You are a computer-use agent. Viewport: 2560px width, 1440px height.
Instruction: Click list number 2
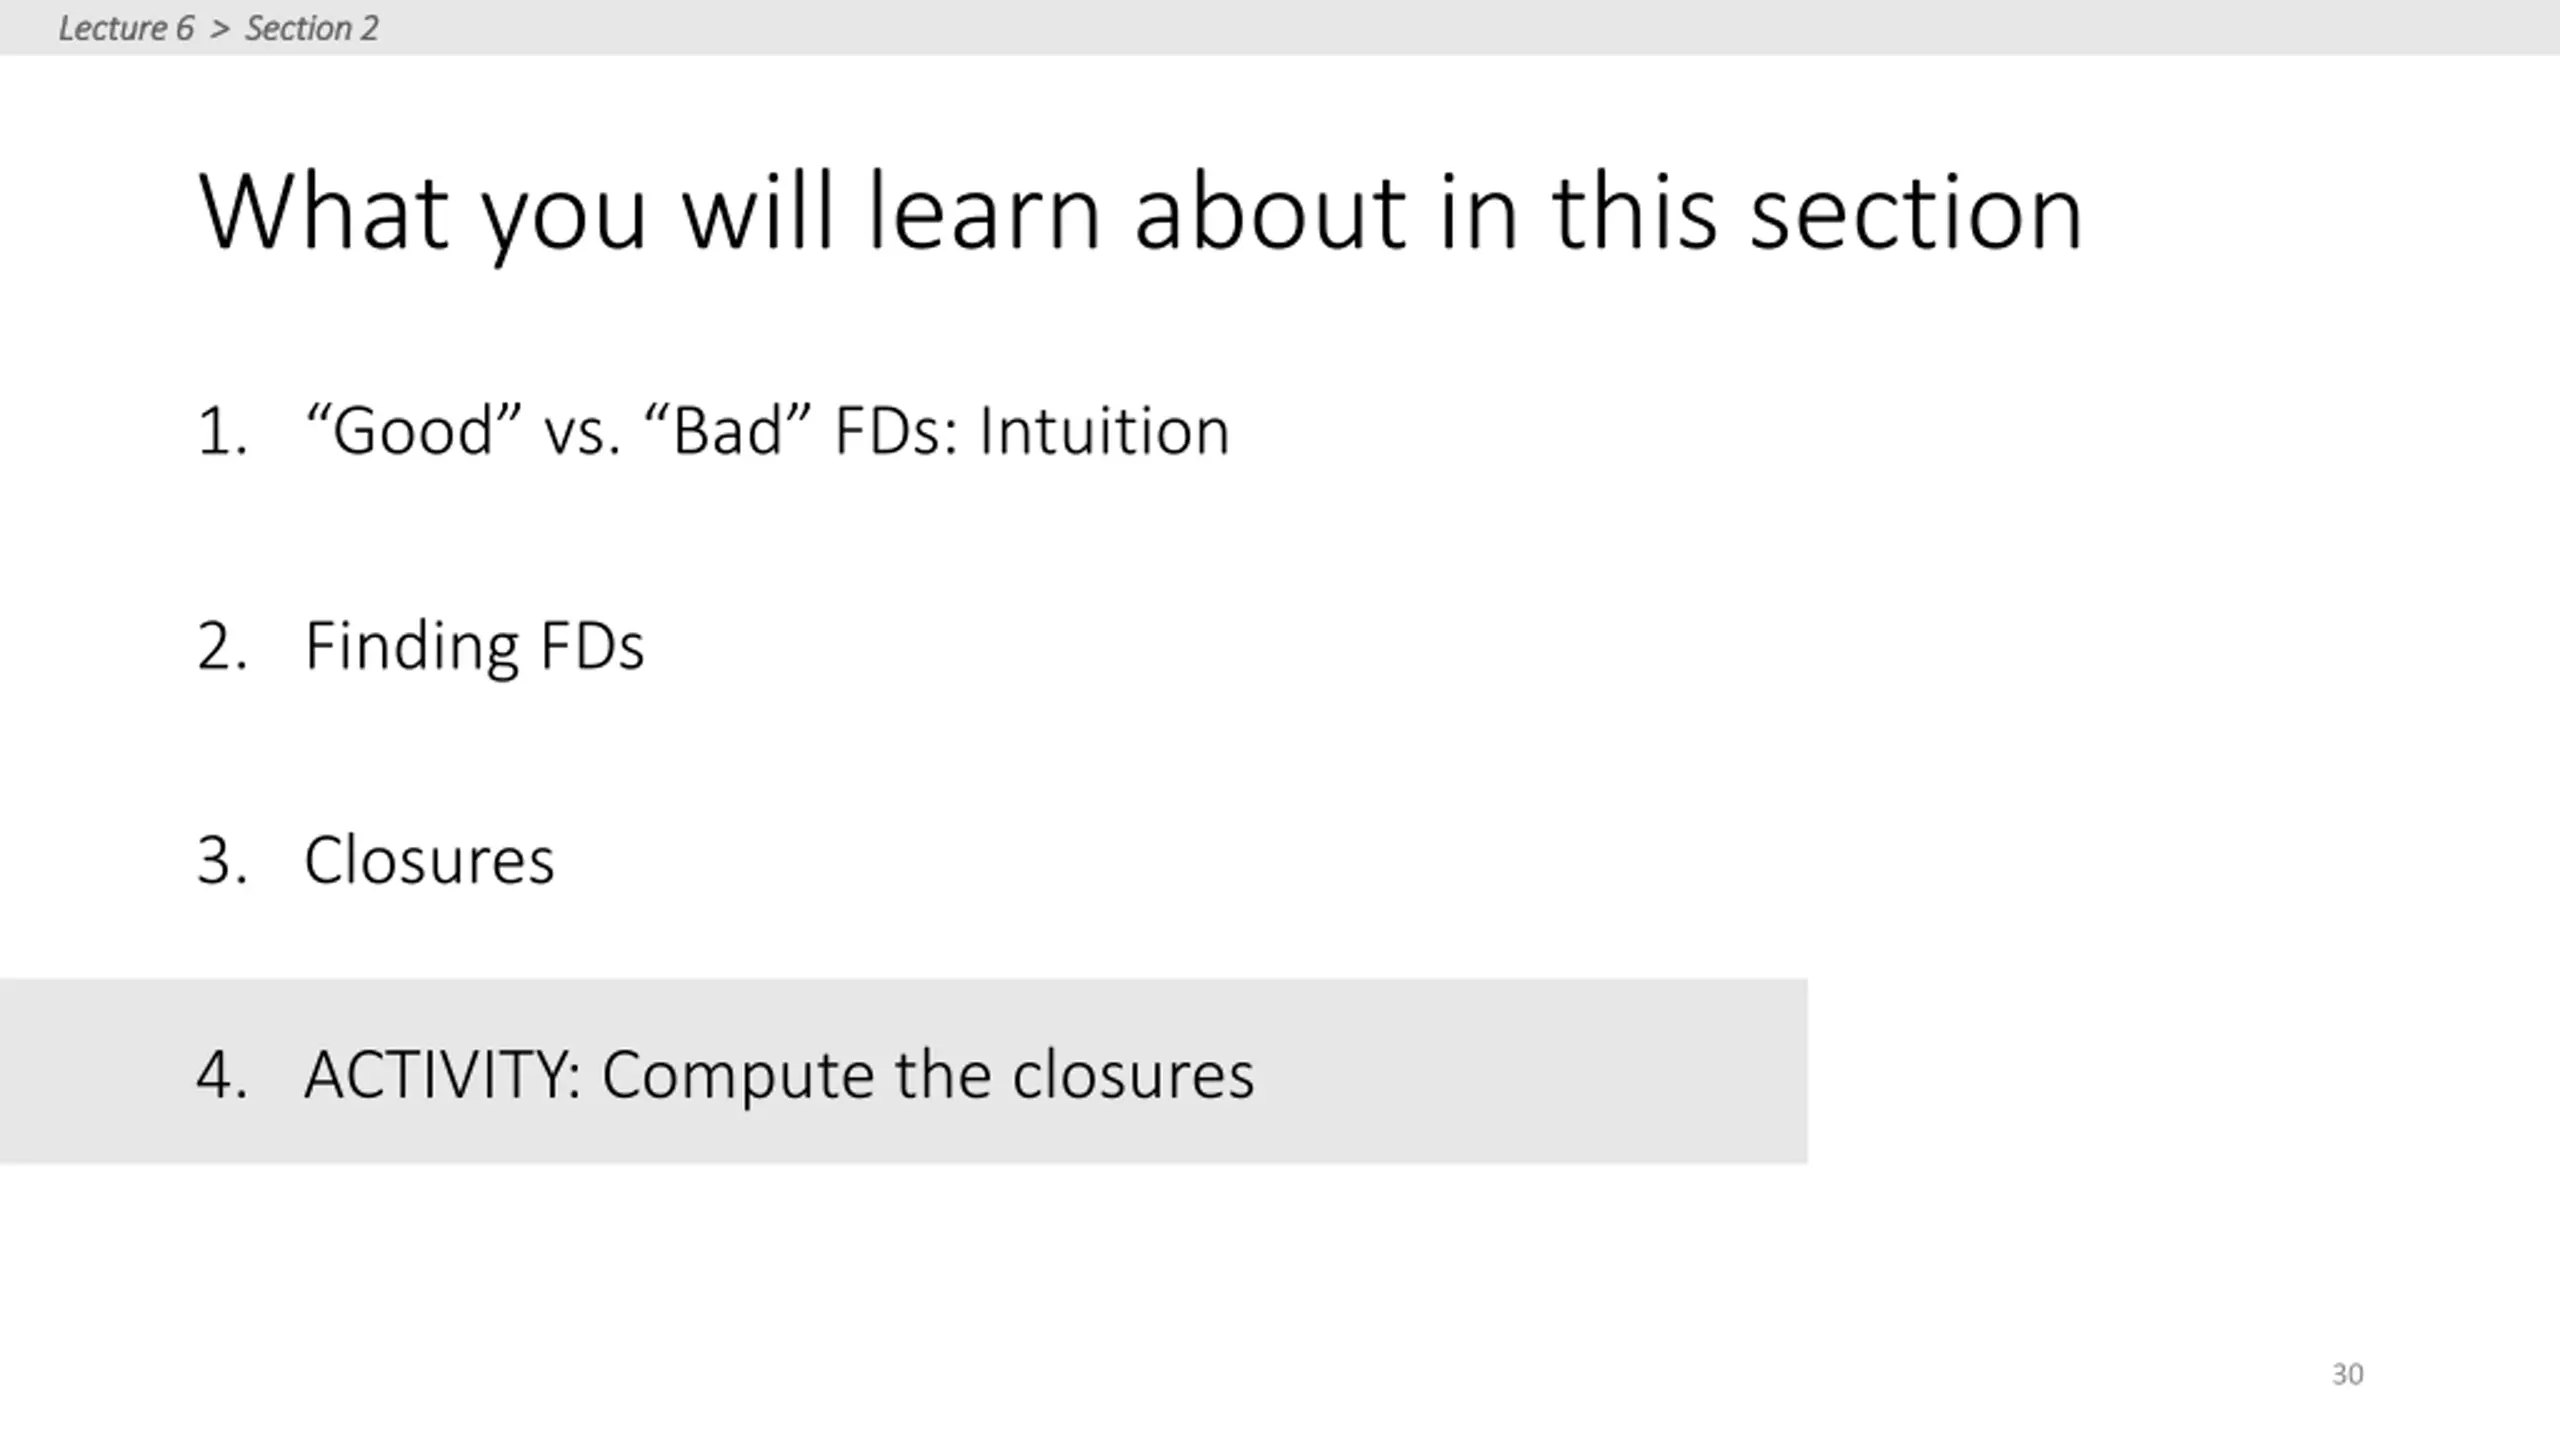point(221,646)
